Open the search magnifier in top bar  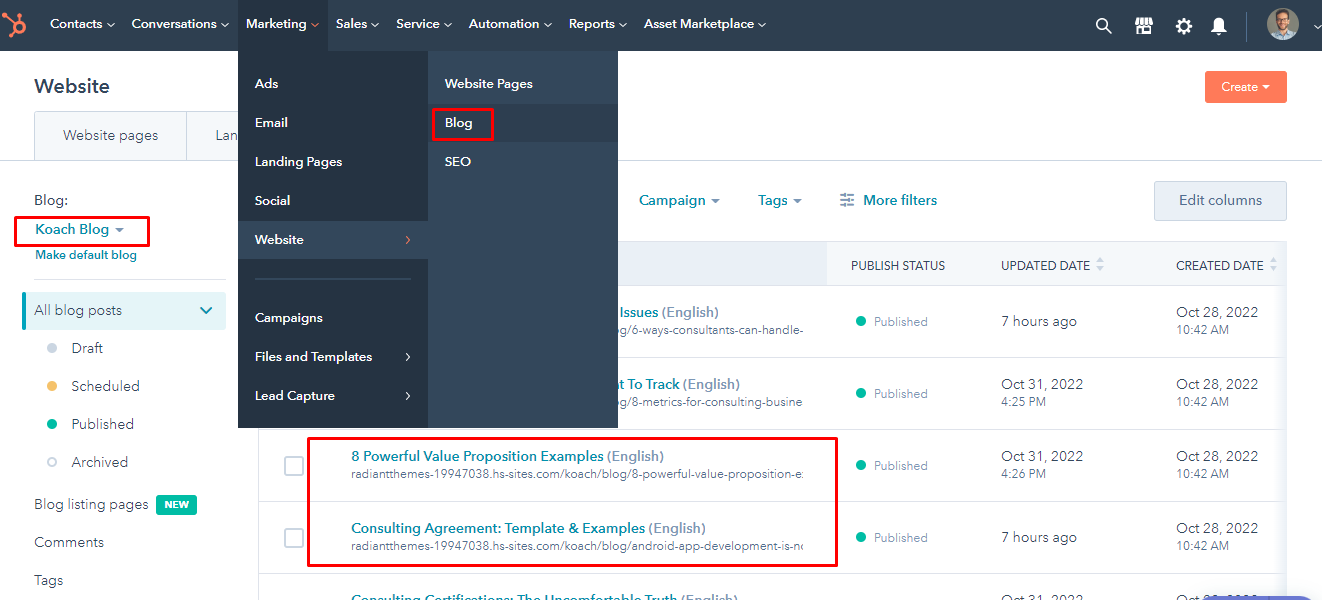(x=1104, y=26)
